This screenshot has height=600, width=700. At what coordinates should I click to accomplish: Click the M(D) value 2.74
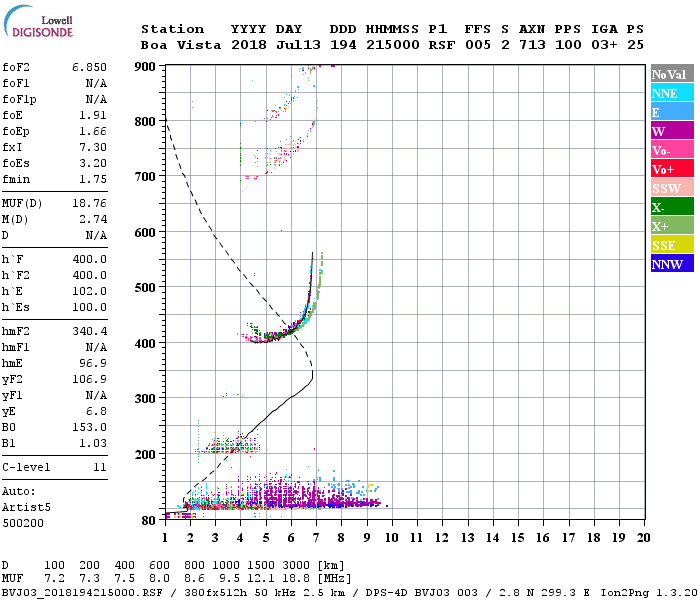pos(93,220)
